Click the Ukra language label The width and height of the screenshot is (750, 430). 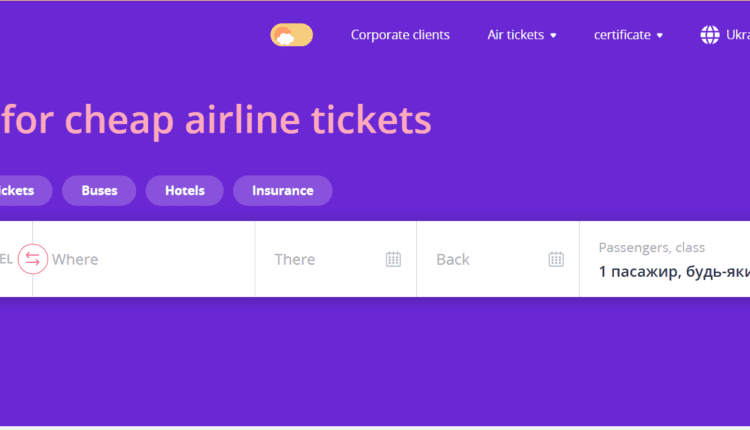(x=738, y=35)
